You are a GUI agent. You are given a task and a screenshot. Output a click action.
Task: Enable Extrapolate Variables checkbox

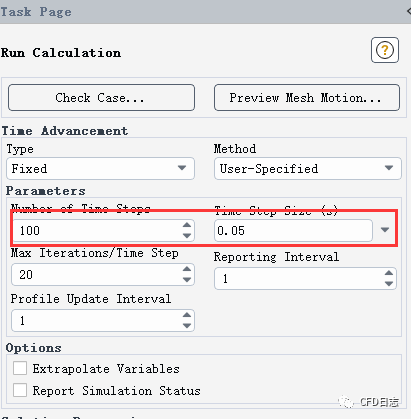pos(20,369)
